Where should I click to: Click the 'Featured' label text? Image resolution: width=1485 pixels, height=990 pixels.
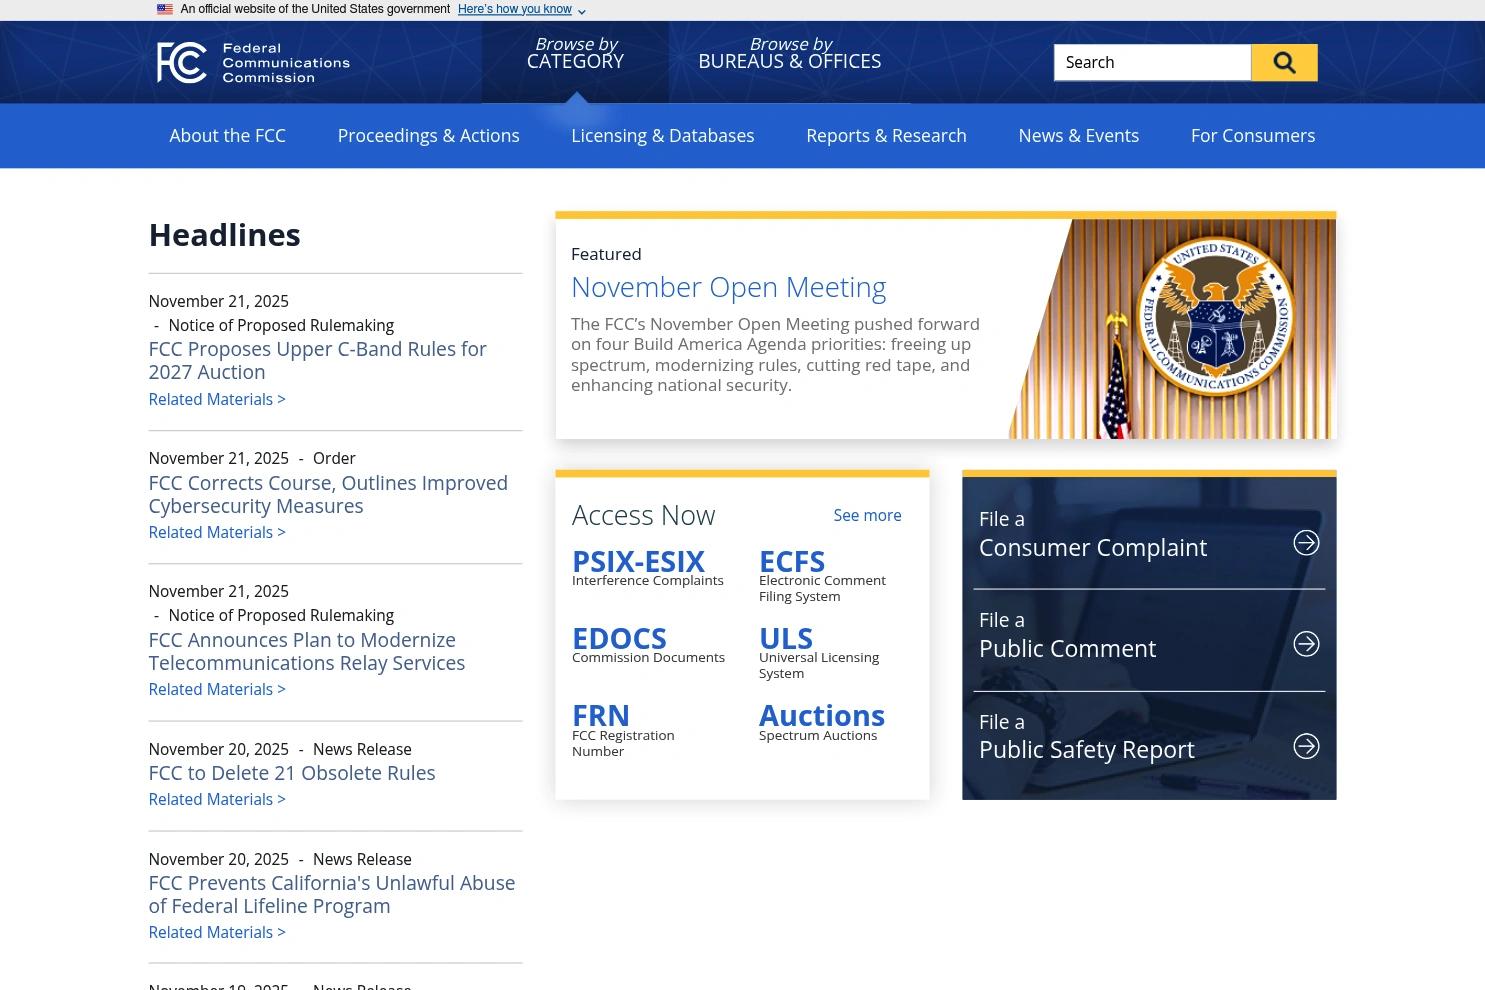(606, 254)
